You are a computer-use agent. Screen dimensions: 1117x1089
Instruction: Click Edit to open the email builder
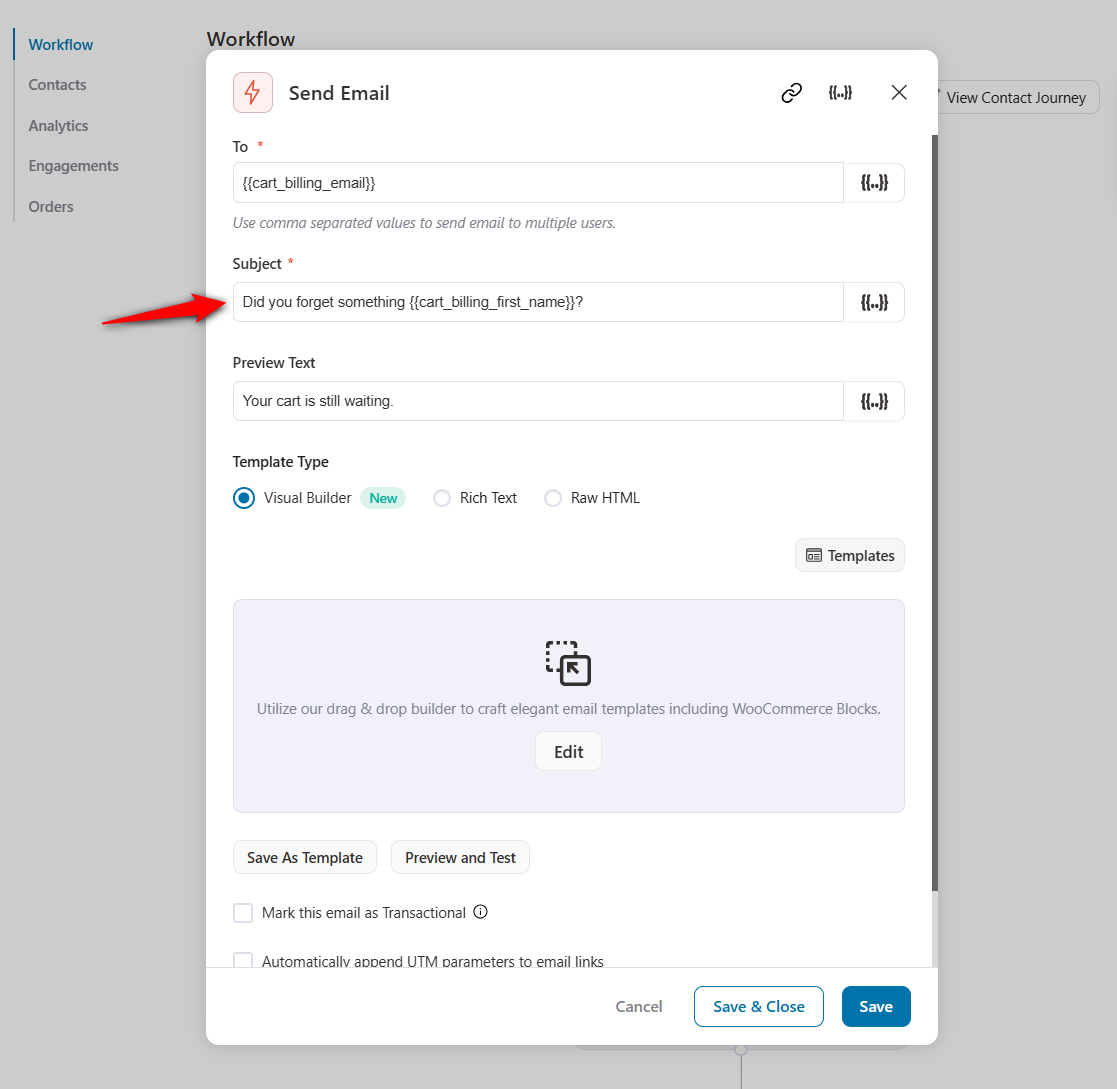tap(568, 751)
